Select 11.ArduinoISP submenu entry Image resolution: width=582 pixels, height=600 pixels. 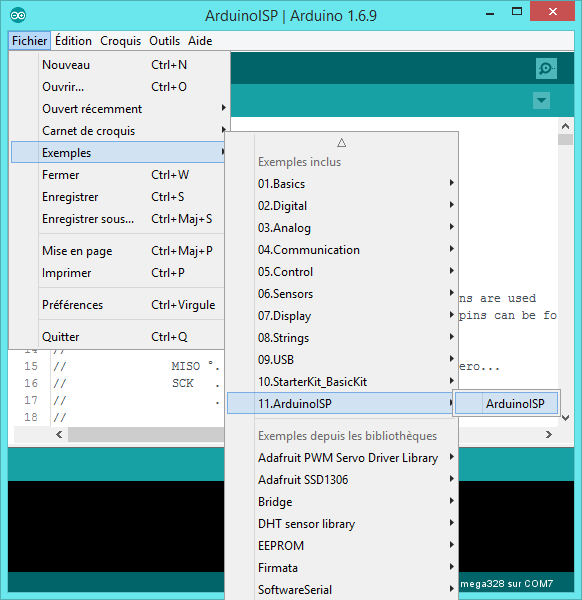coord(341,403)
